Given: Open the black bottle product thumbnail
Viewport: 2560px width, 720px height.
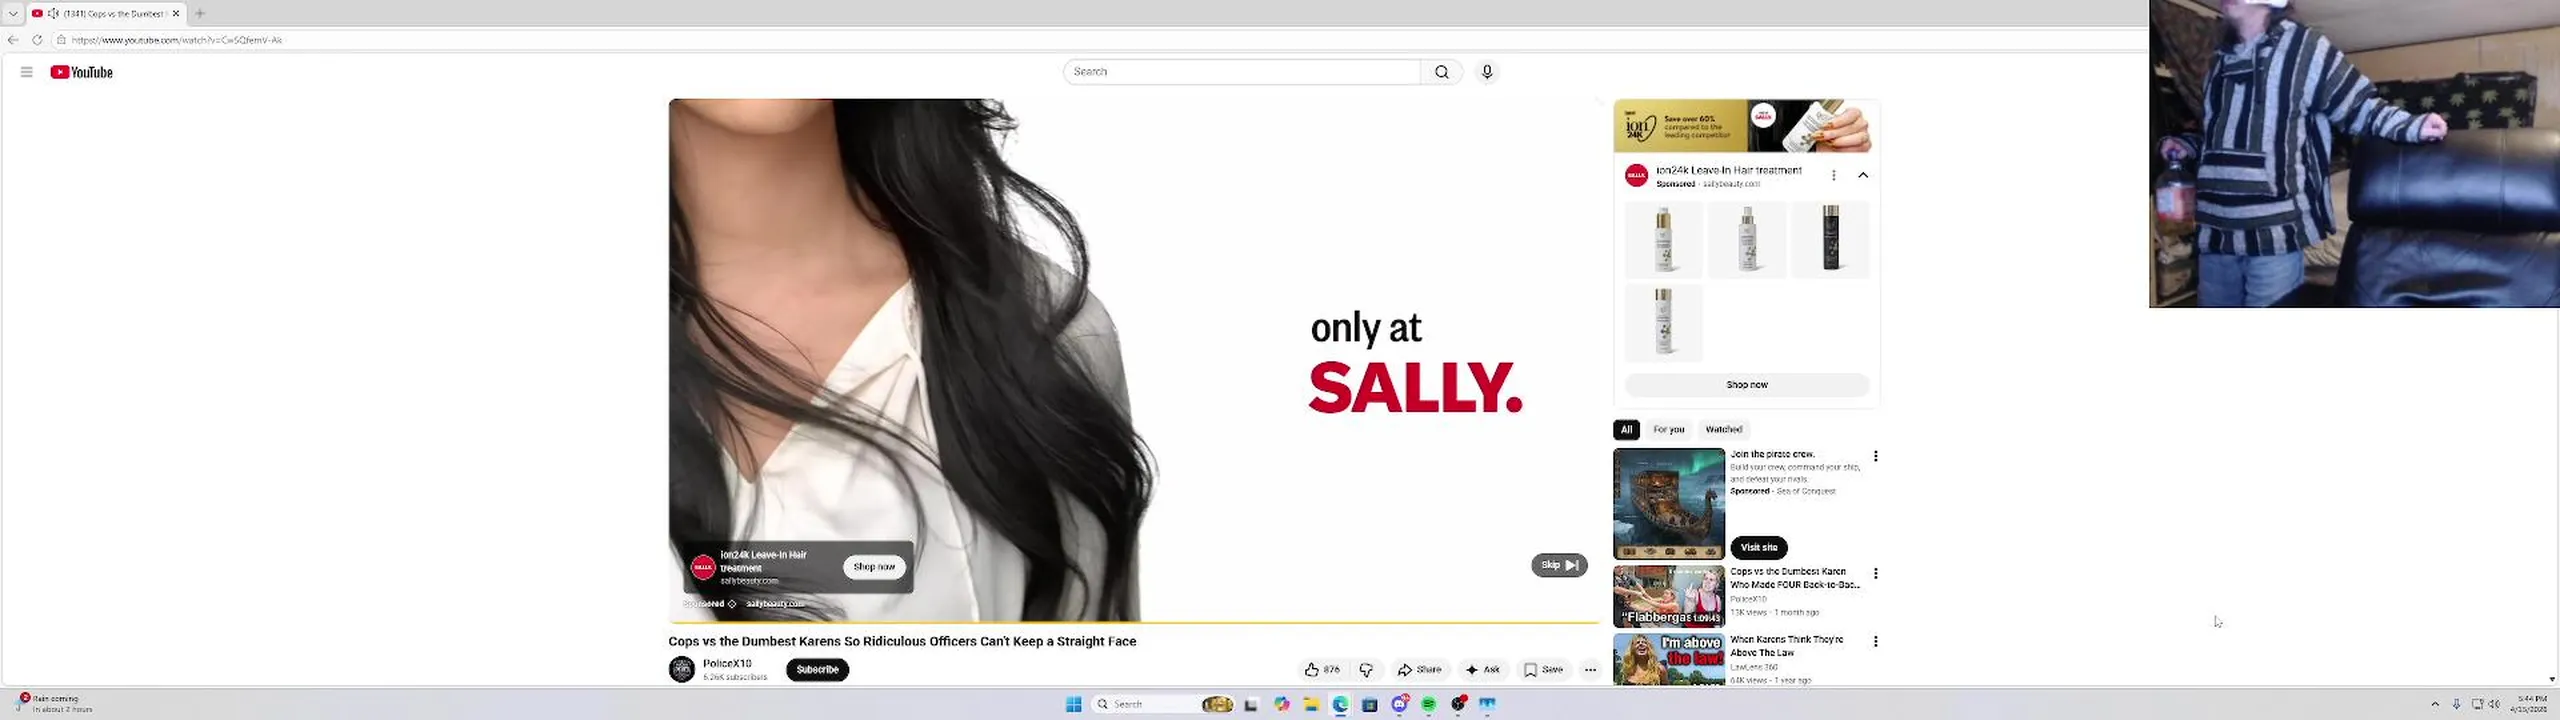Looking at the screenshot, I should point(1830,240).
